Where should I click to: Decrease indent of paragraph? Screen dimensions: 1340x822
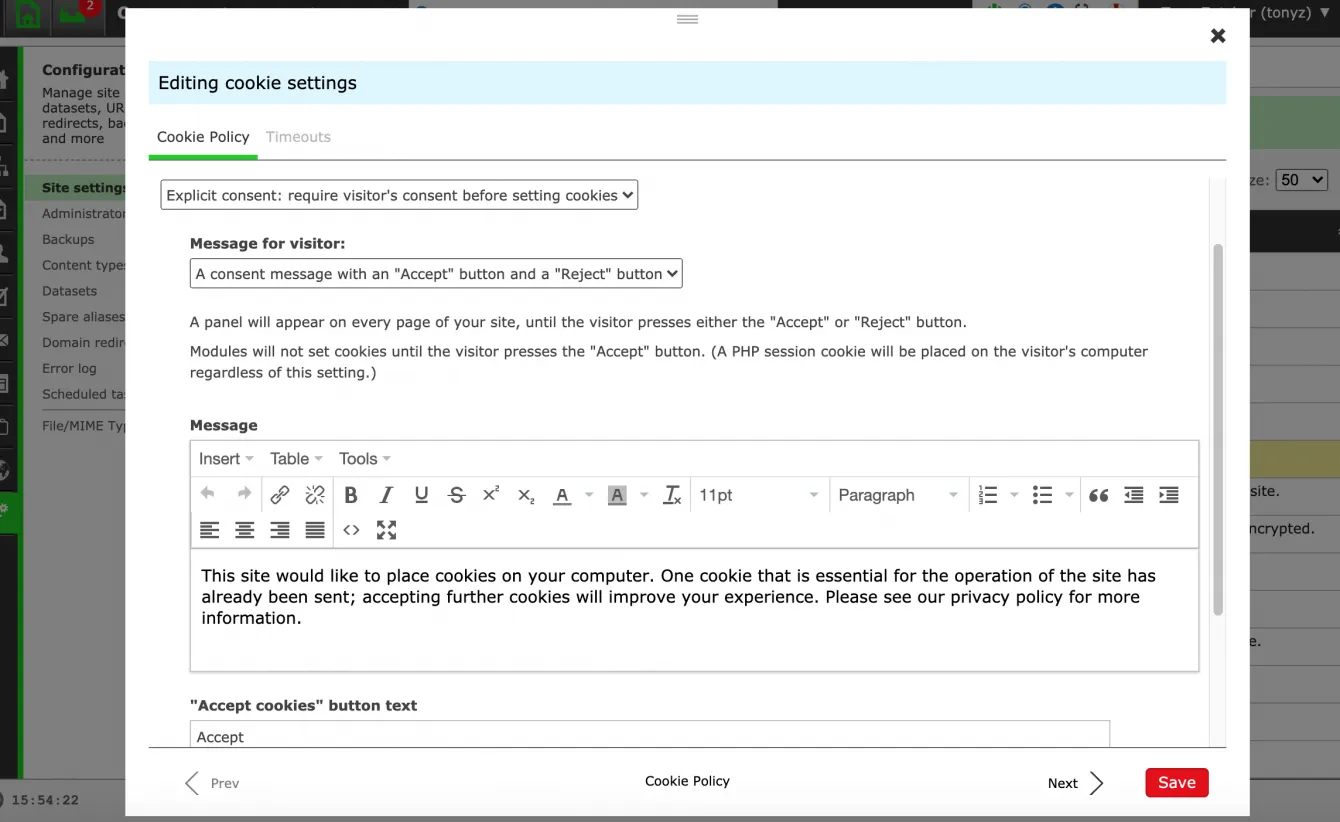pyautogui.click(x=1134, y=495)
